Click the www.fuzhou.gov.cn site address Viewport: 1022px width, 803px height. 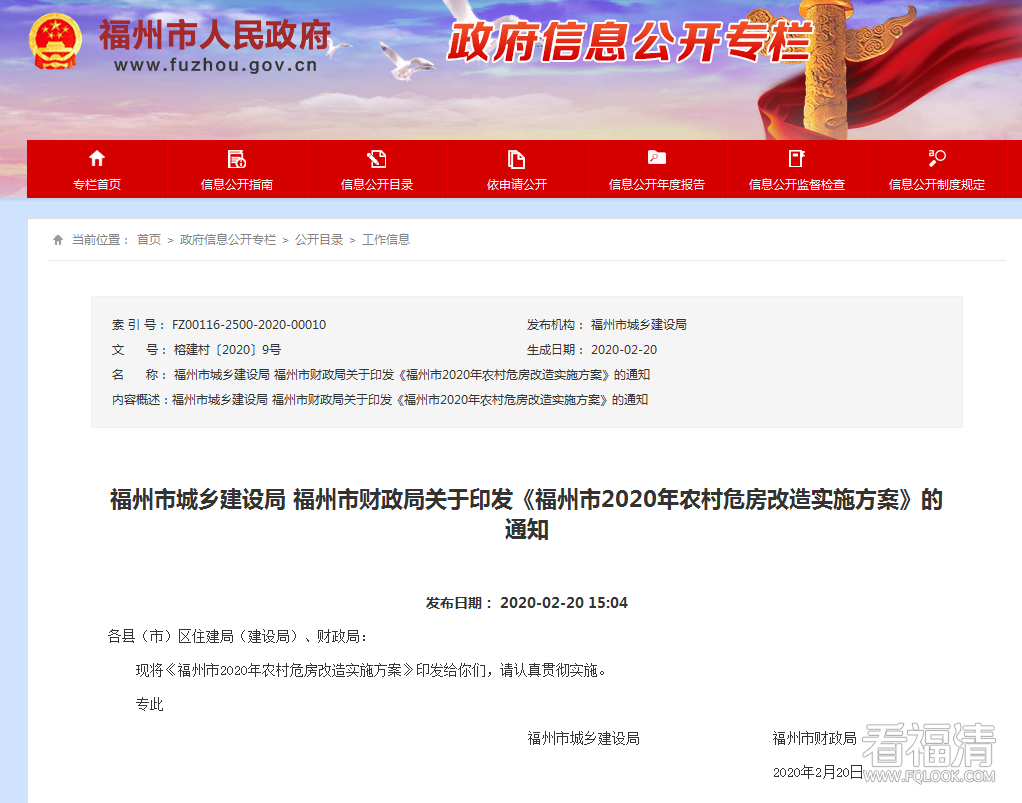(215, 66)
